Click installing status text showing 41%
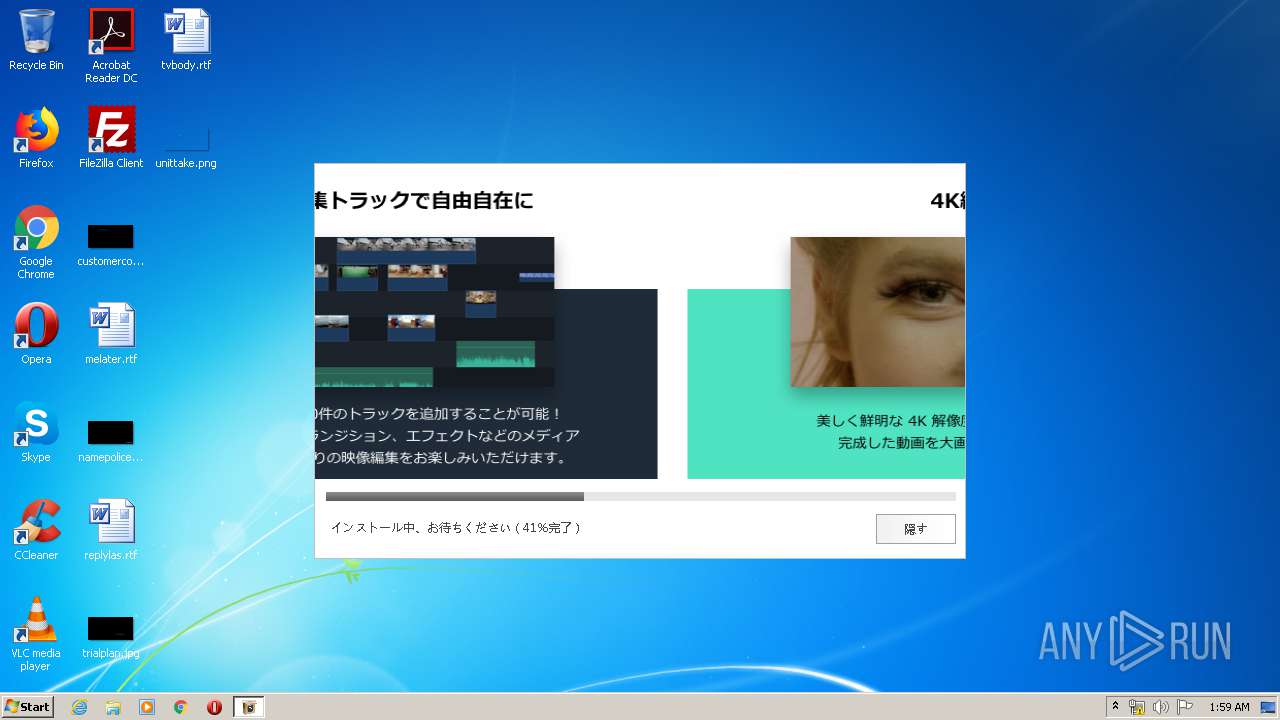Screen dimensions: 1280x720 point(455,527)
